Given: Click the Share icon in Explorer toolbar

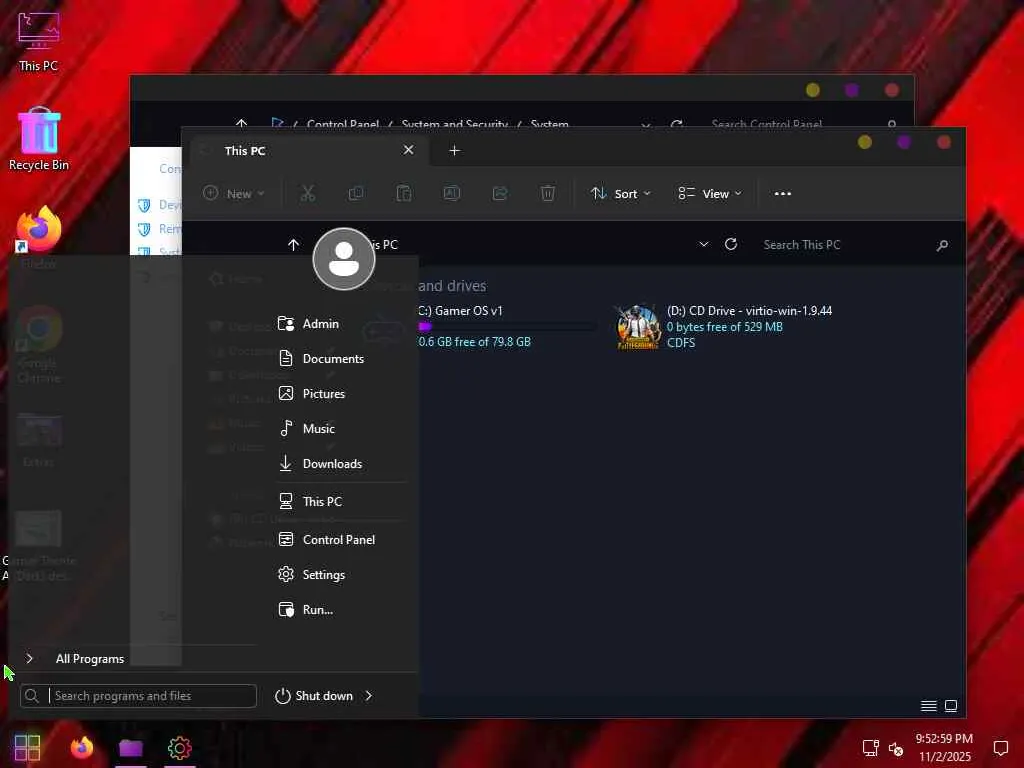Looking at the screenshot, I should point(500,193).
